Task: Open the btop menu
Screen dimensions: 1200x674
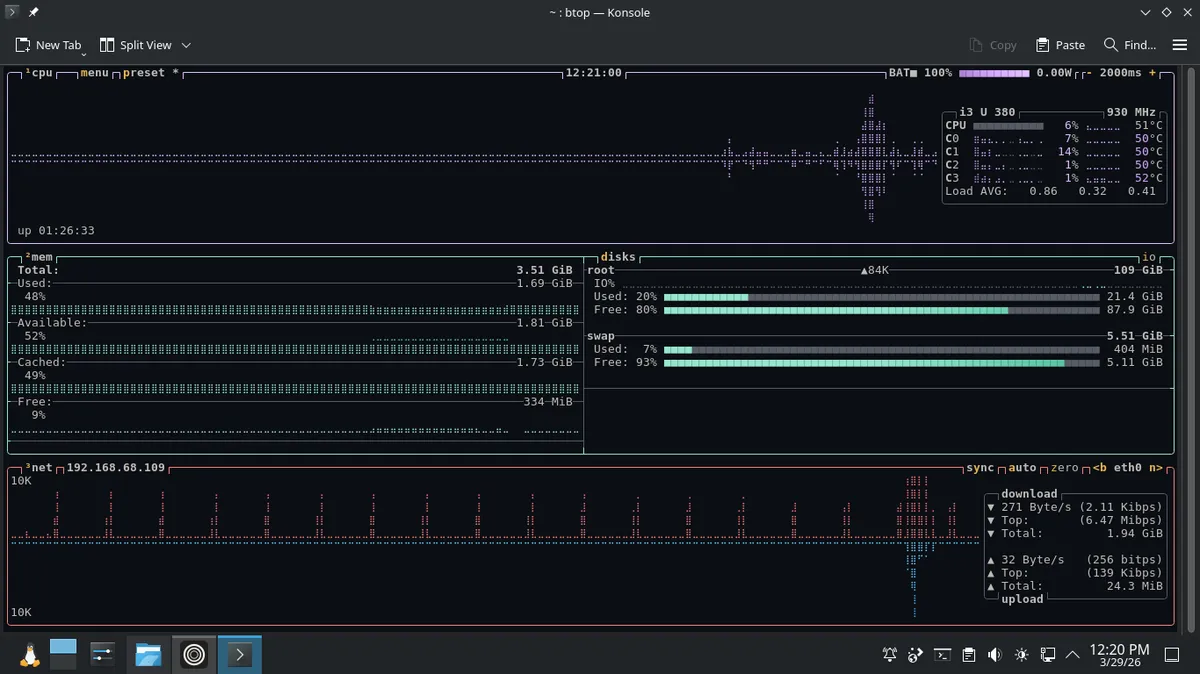Action: (x=94, y=73)
